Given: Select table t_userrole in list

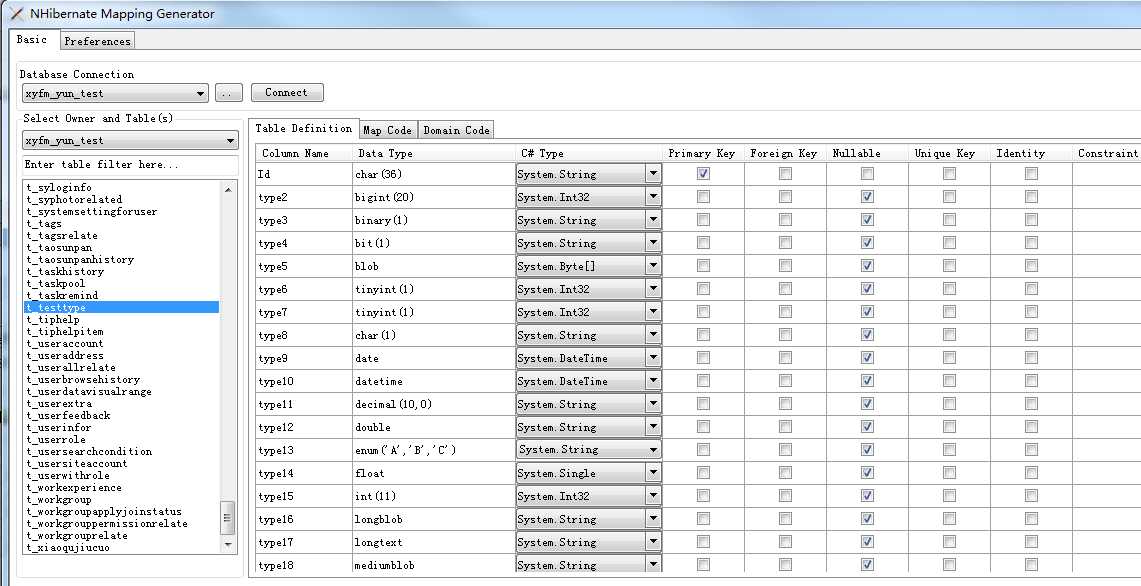Looking at the screenshot, I should 56,440.
